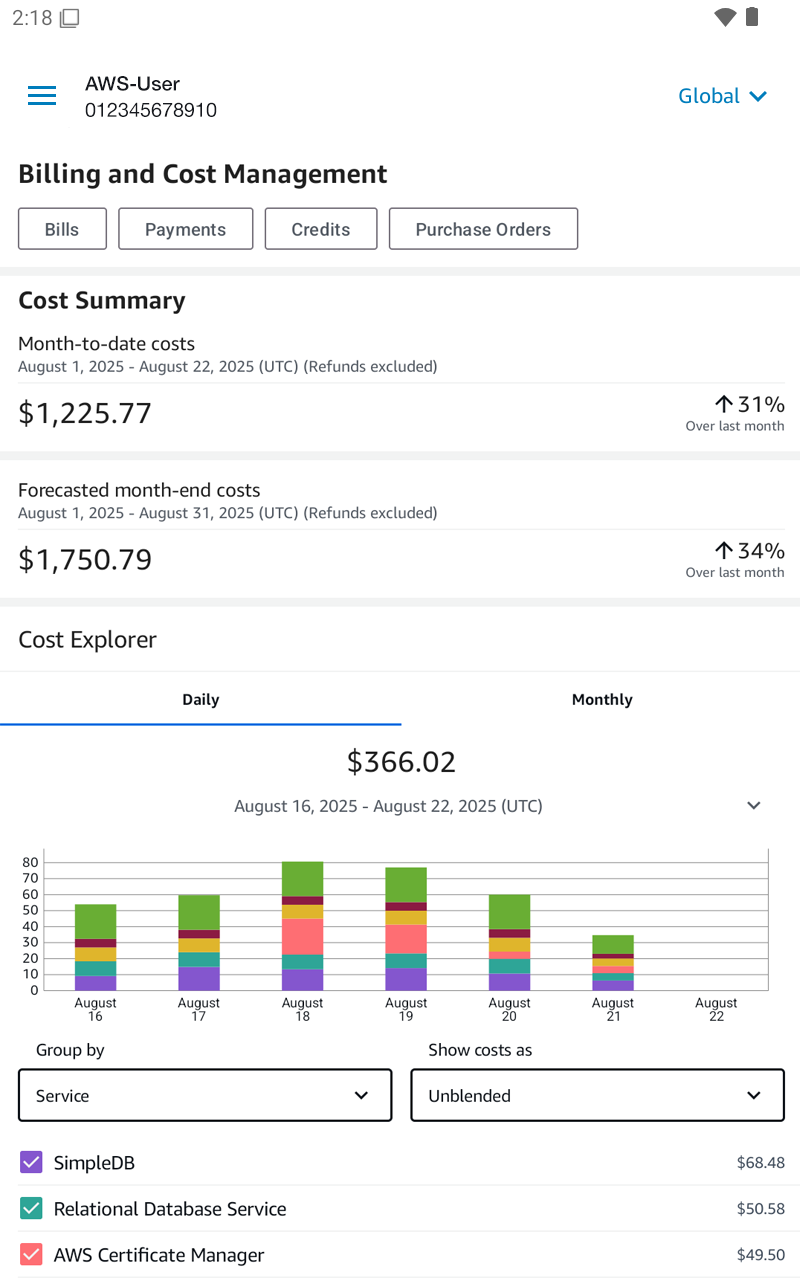This screenshot has width=800, height=1280.
Task: Open the hamburger navigation menu
Action: point(42,96)
